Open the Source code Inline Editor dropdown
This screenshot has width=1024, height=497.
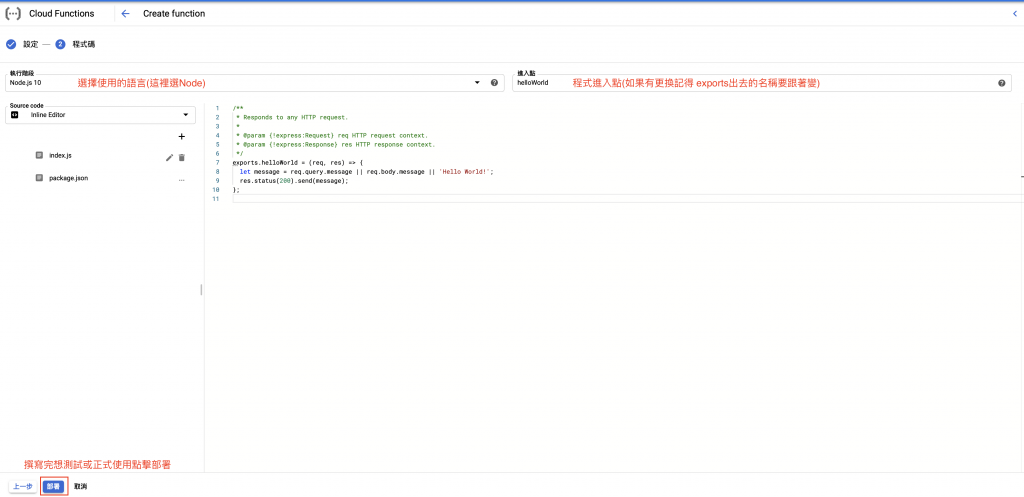pos(101,115)
